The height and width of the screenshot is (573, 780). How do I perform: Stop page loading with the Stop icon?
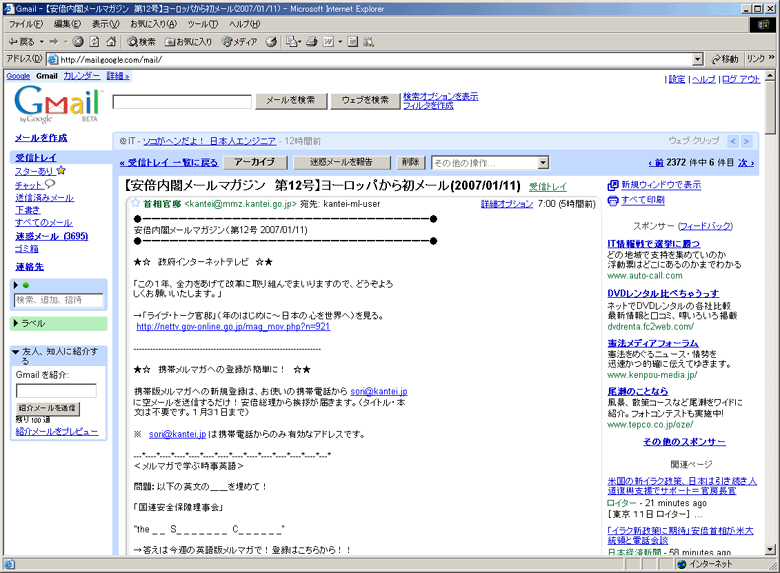click(78, 42)
